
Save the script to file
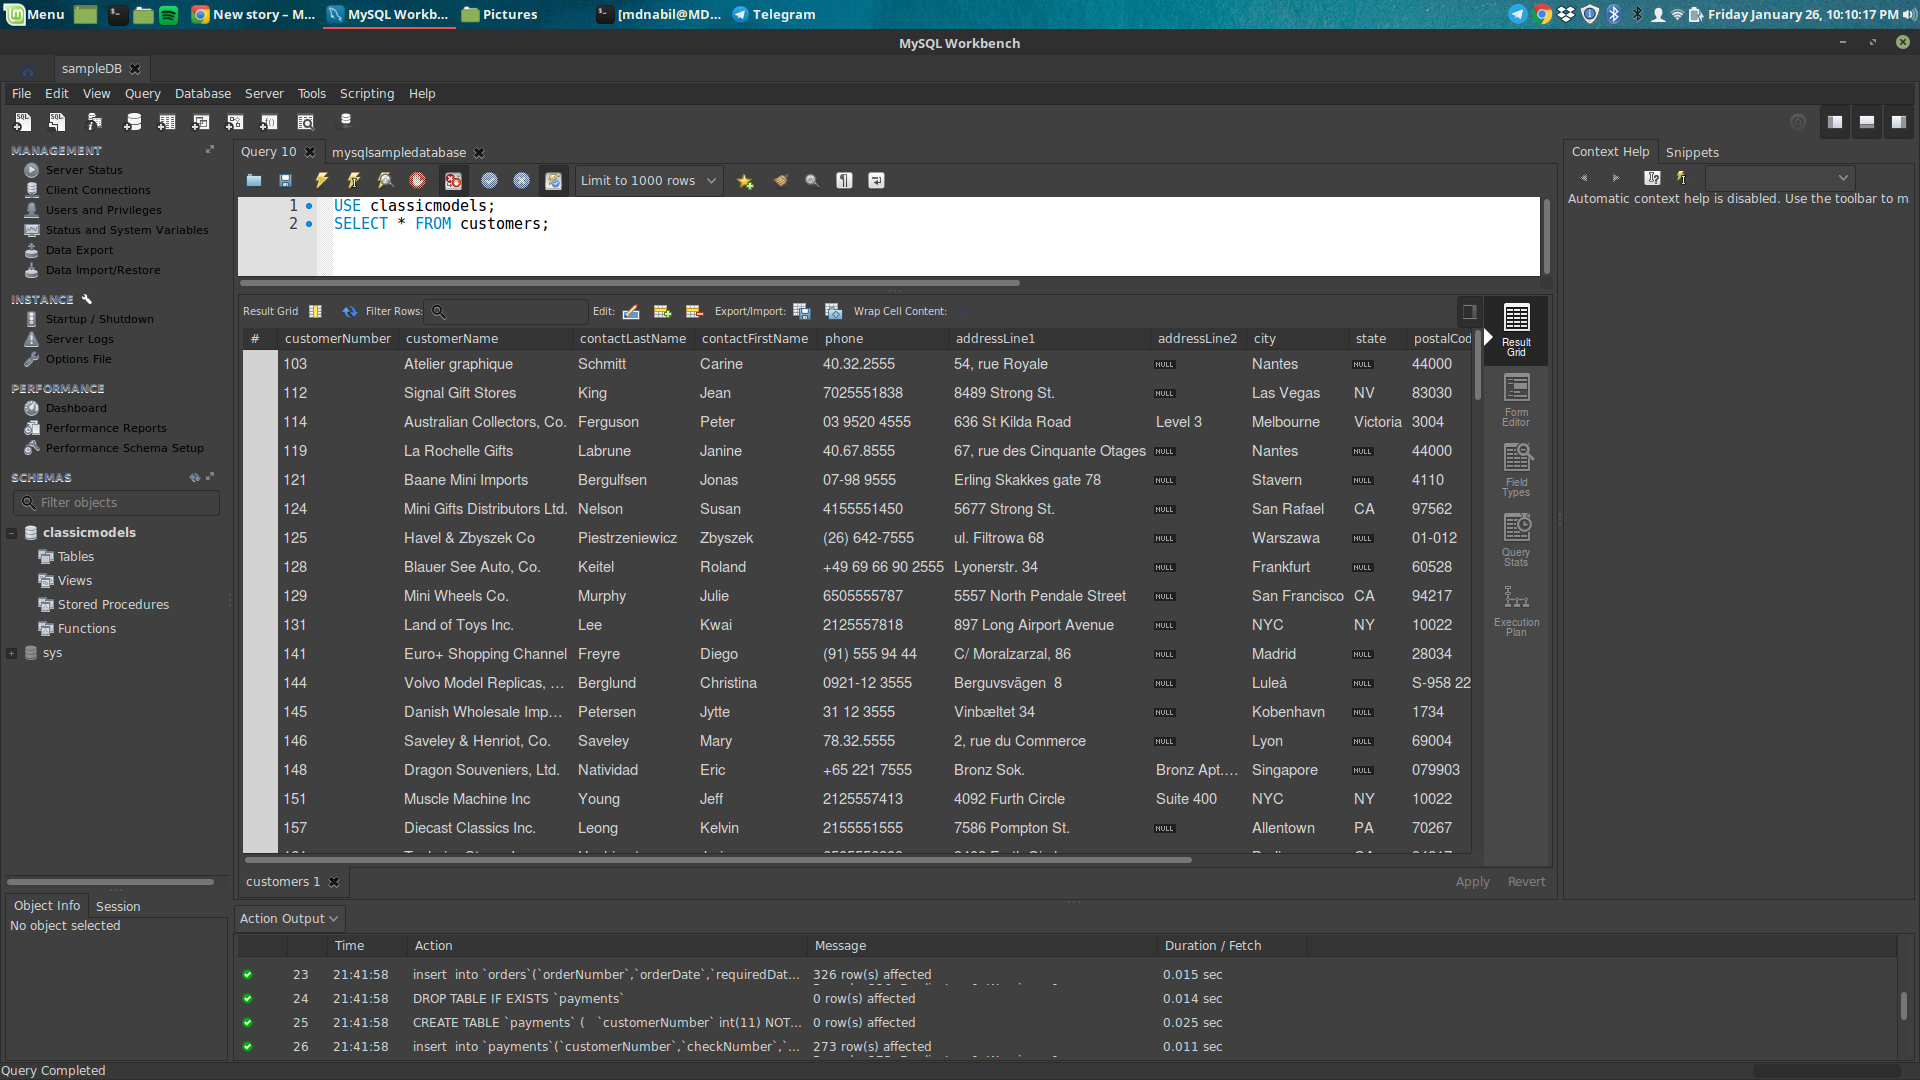pyautogui.click(x=286, y=181)
